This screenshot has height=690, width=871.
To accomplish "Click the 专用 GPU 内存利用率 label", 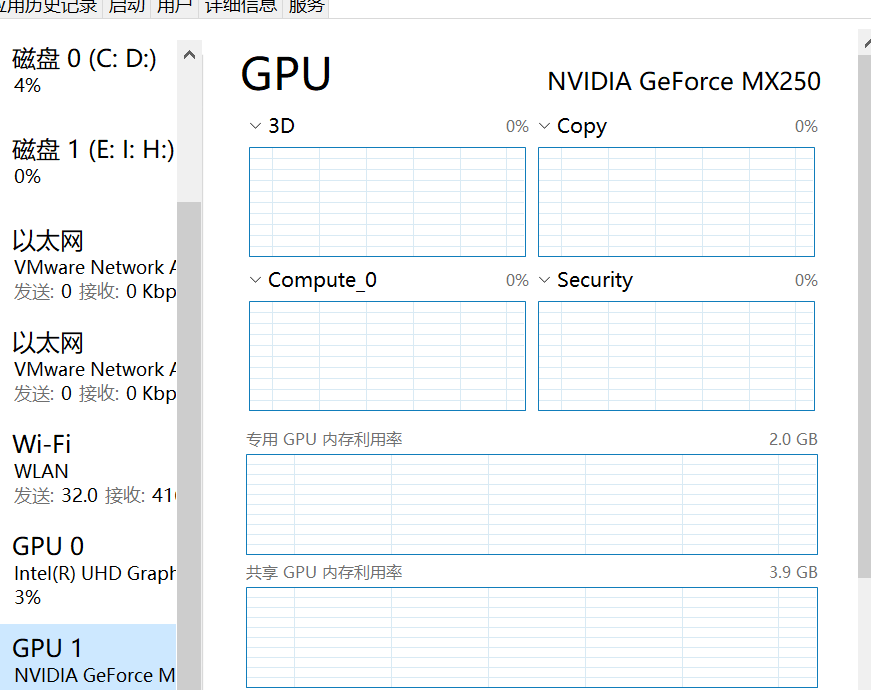I will pyautogui.click(x=324, y=439).
